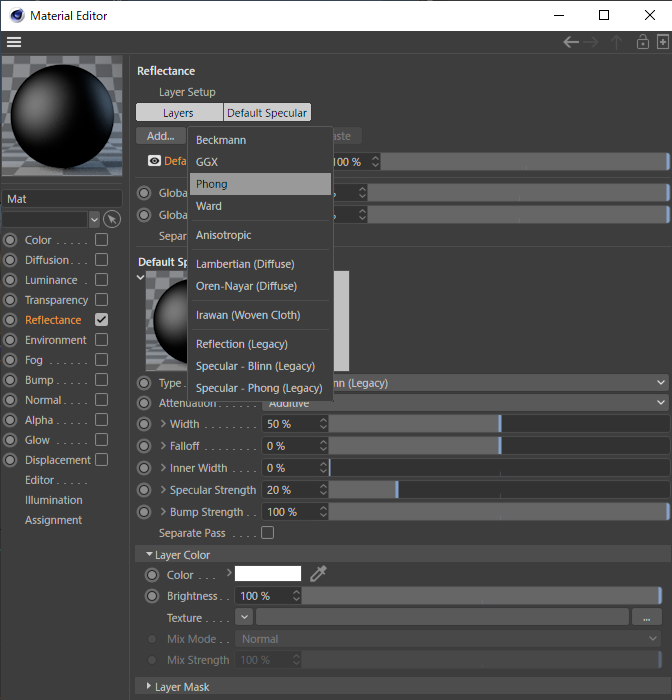
Task: Click the Mat material name field
Action: point(62,199)
